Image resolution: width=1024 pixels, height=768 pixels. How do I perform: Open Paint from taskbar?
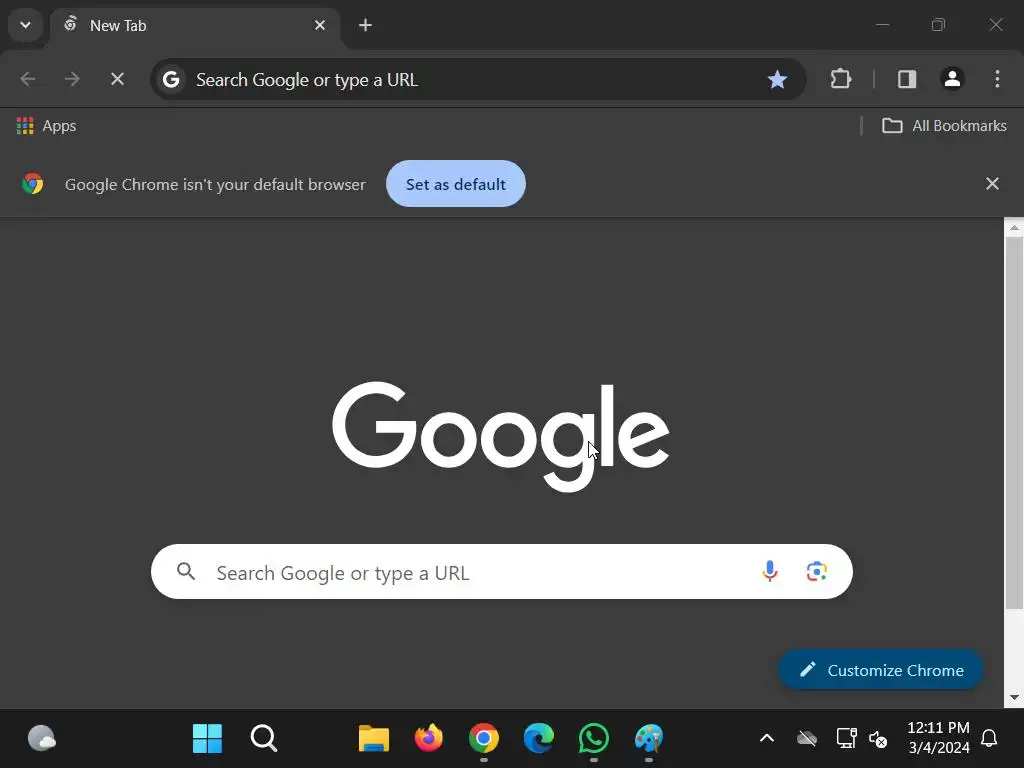pos(648,739)
